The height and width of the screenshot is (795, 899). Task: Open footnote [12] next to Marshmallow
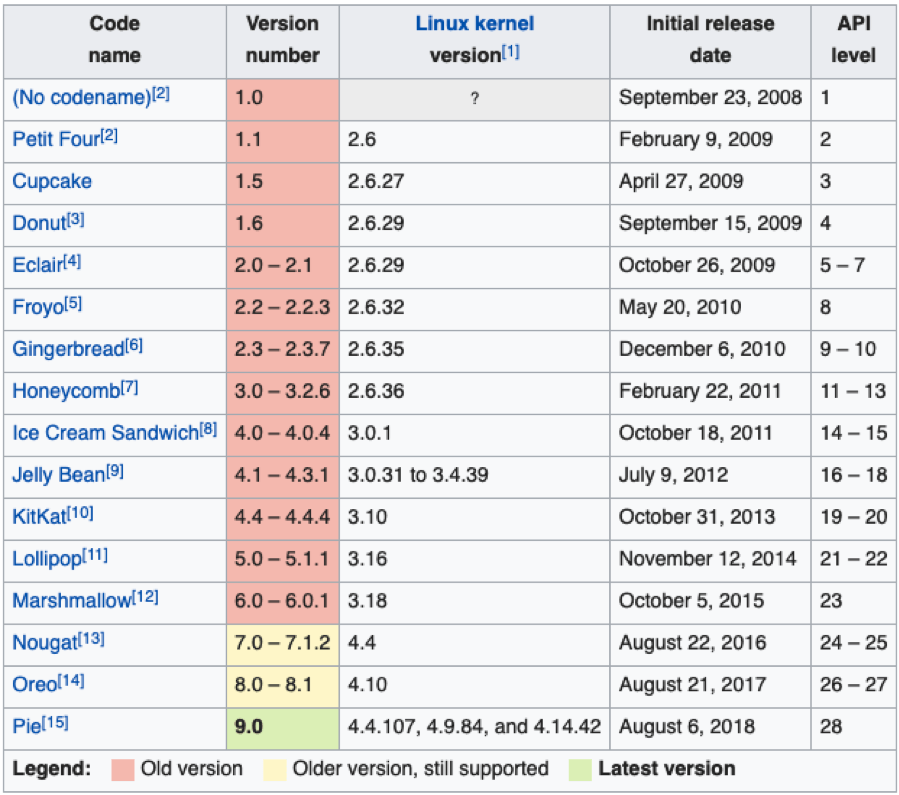[146, 597]
